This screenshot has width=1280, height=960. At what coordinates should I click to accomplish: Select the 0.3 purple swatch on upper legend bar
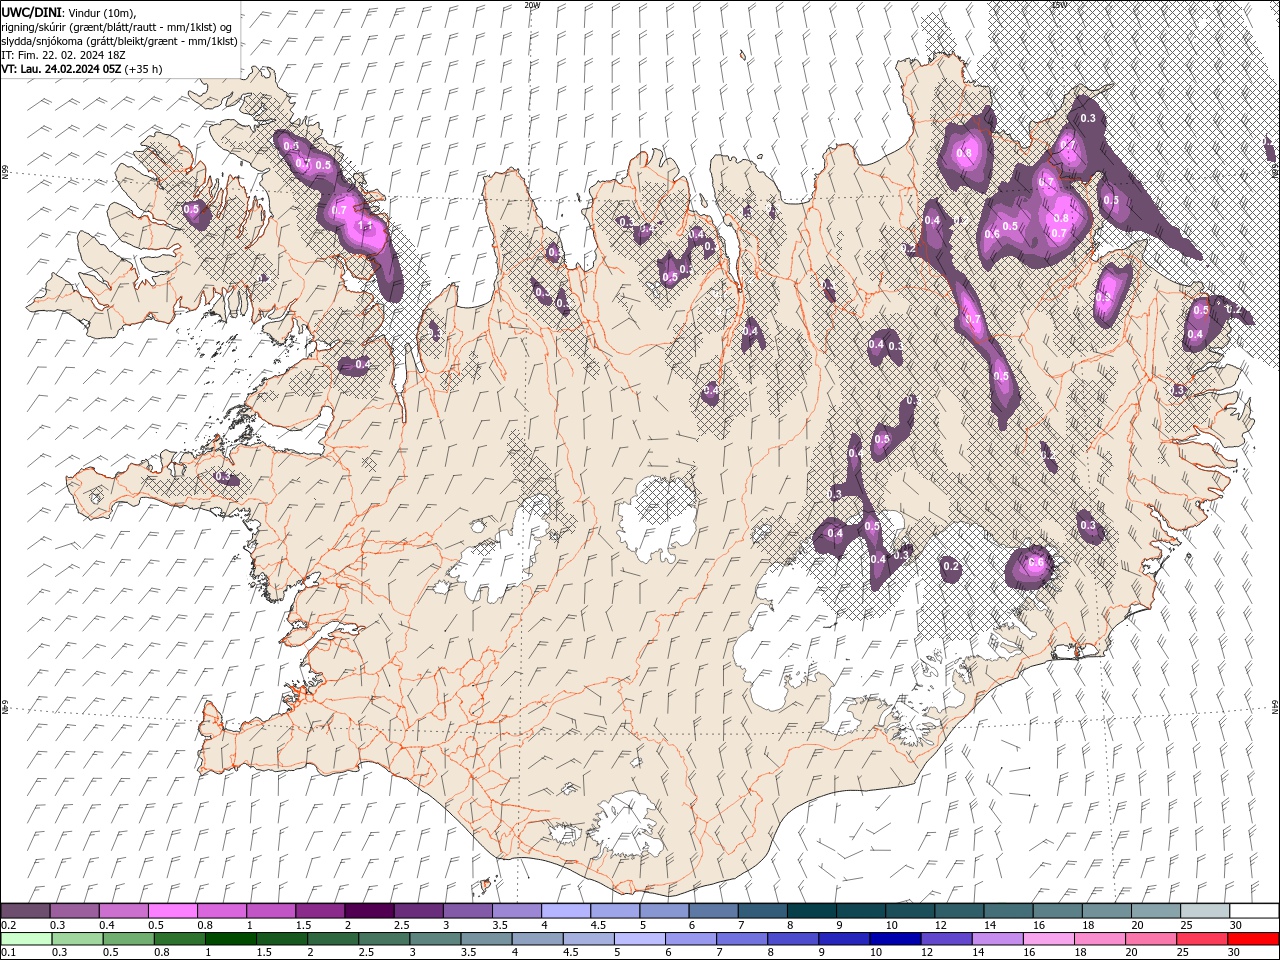[75, 911]
